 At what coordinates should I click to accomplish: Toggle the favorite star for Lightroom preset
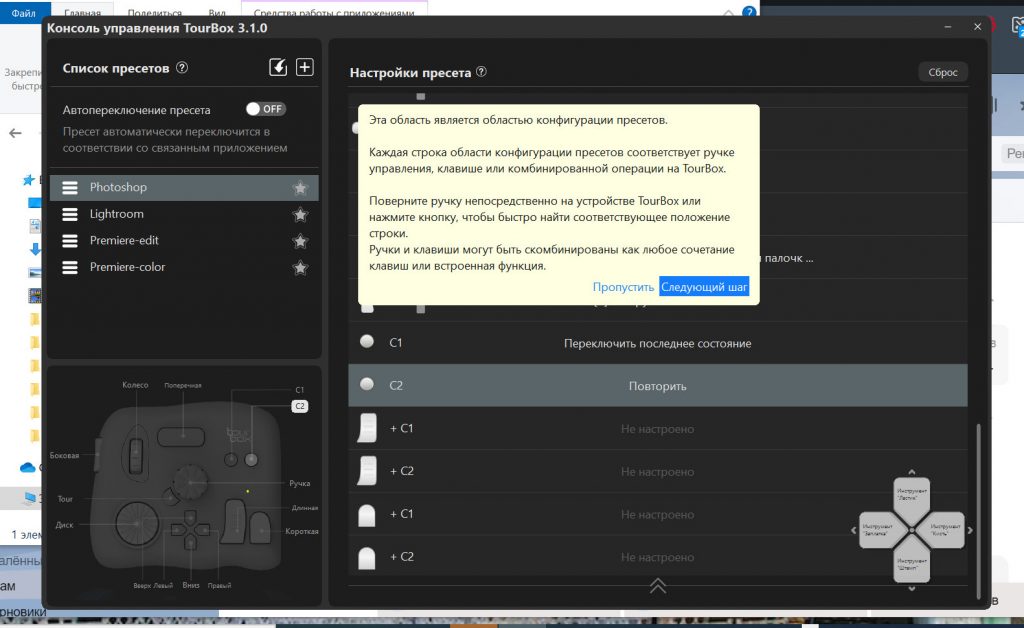[x=299, y=214]
